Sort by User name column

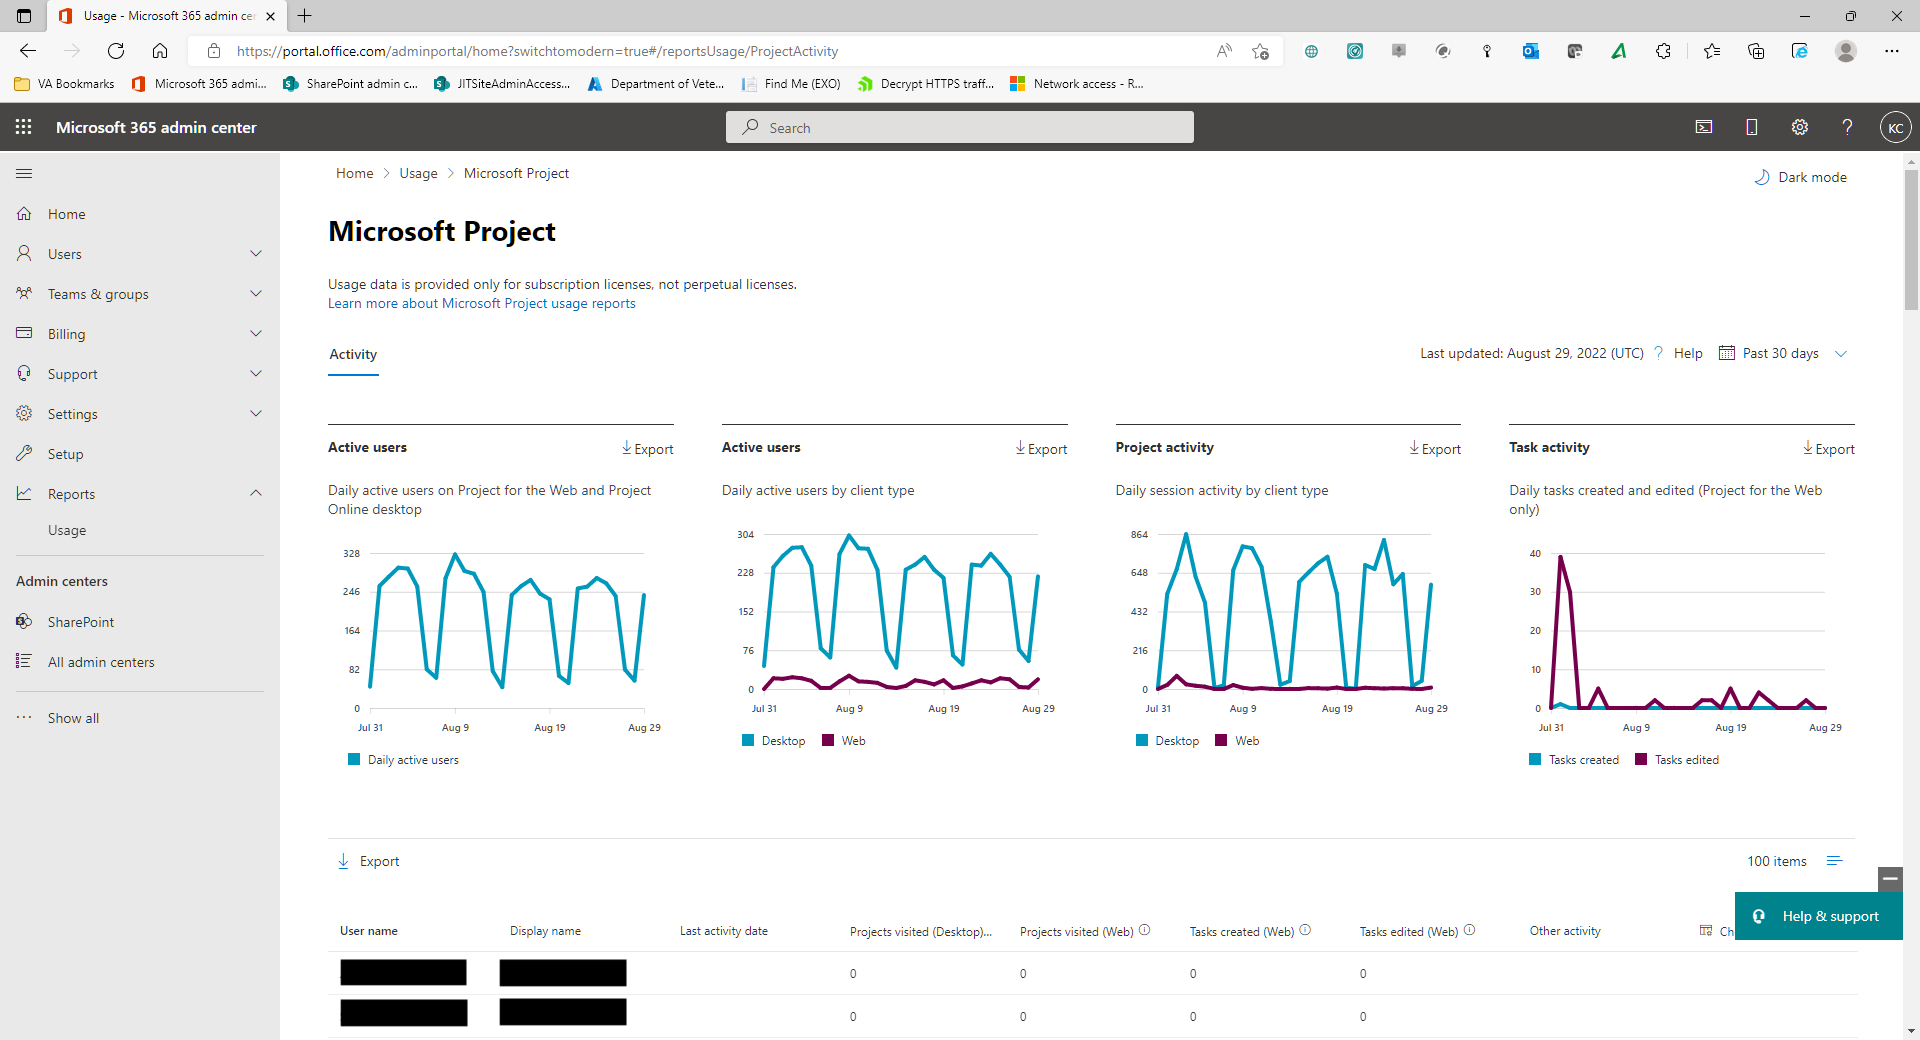tap(369, 931)
